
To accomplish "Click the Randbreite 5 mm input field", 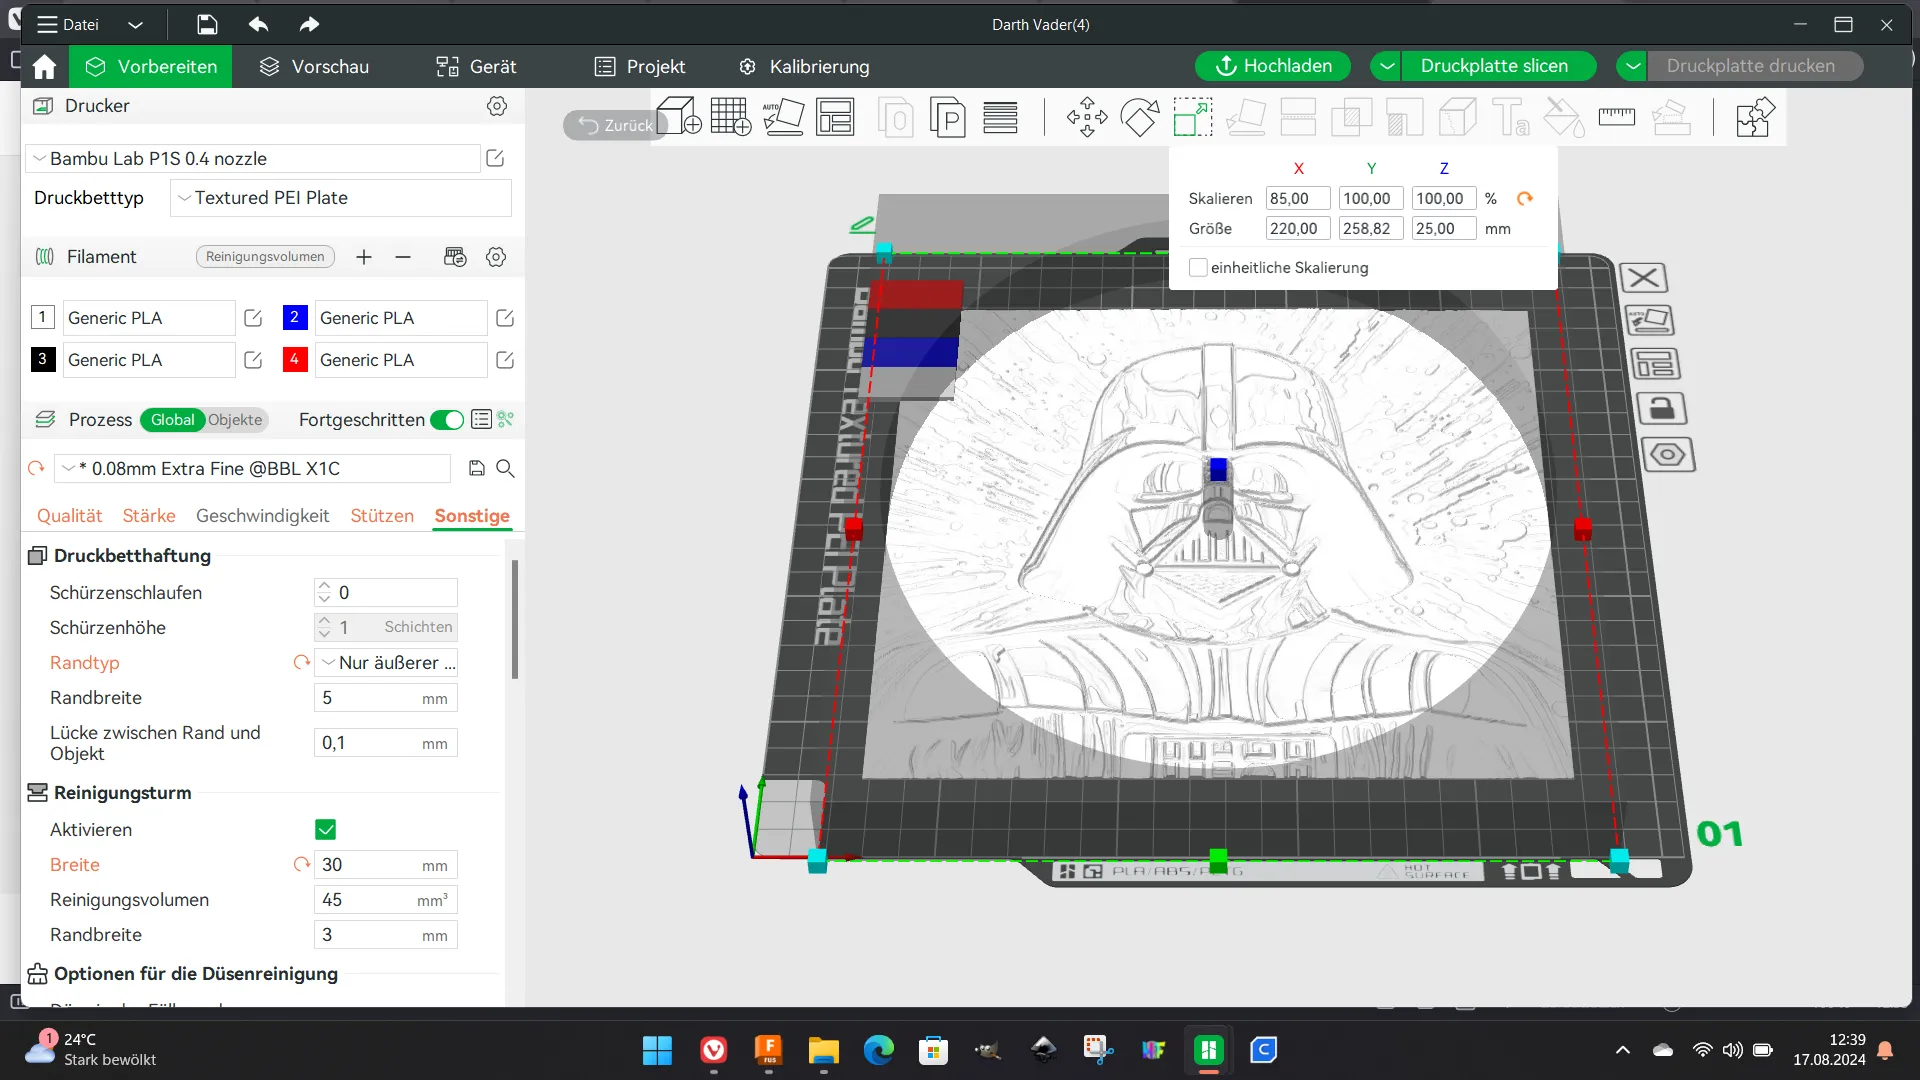I will click(386, 698).
